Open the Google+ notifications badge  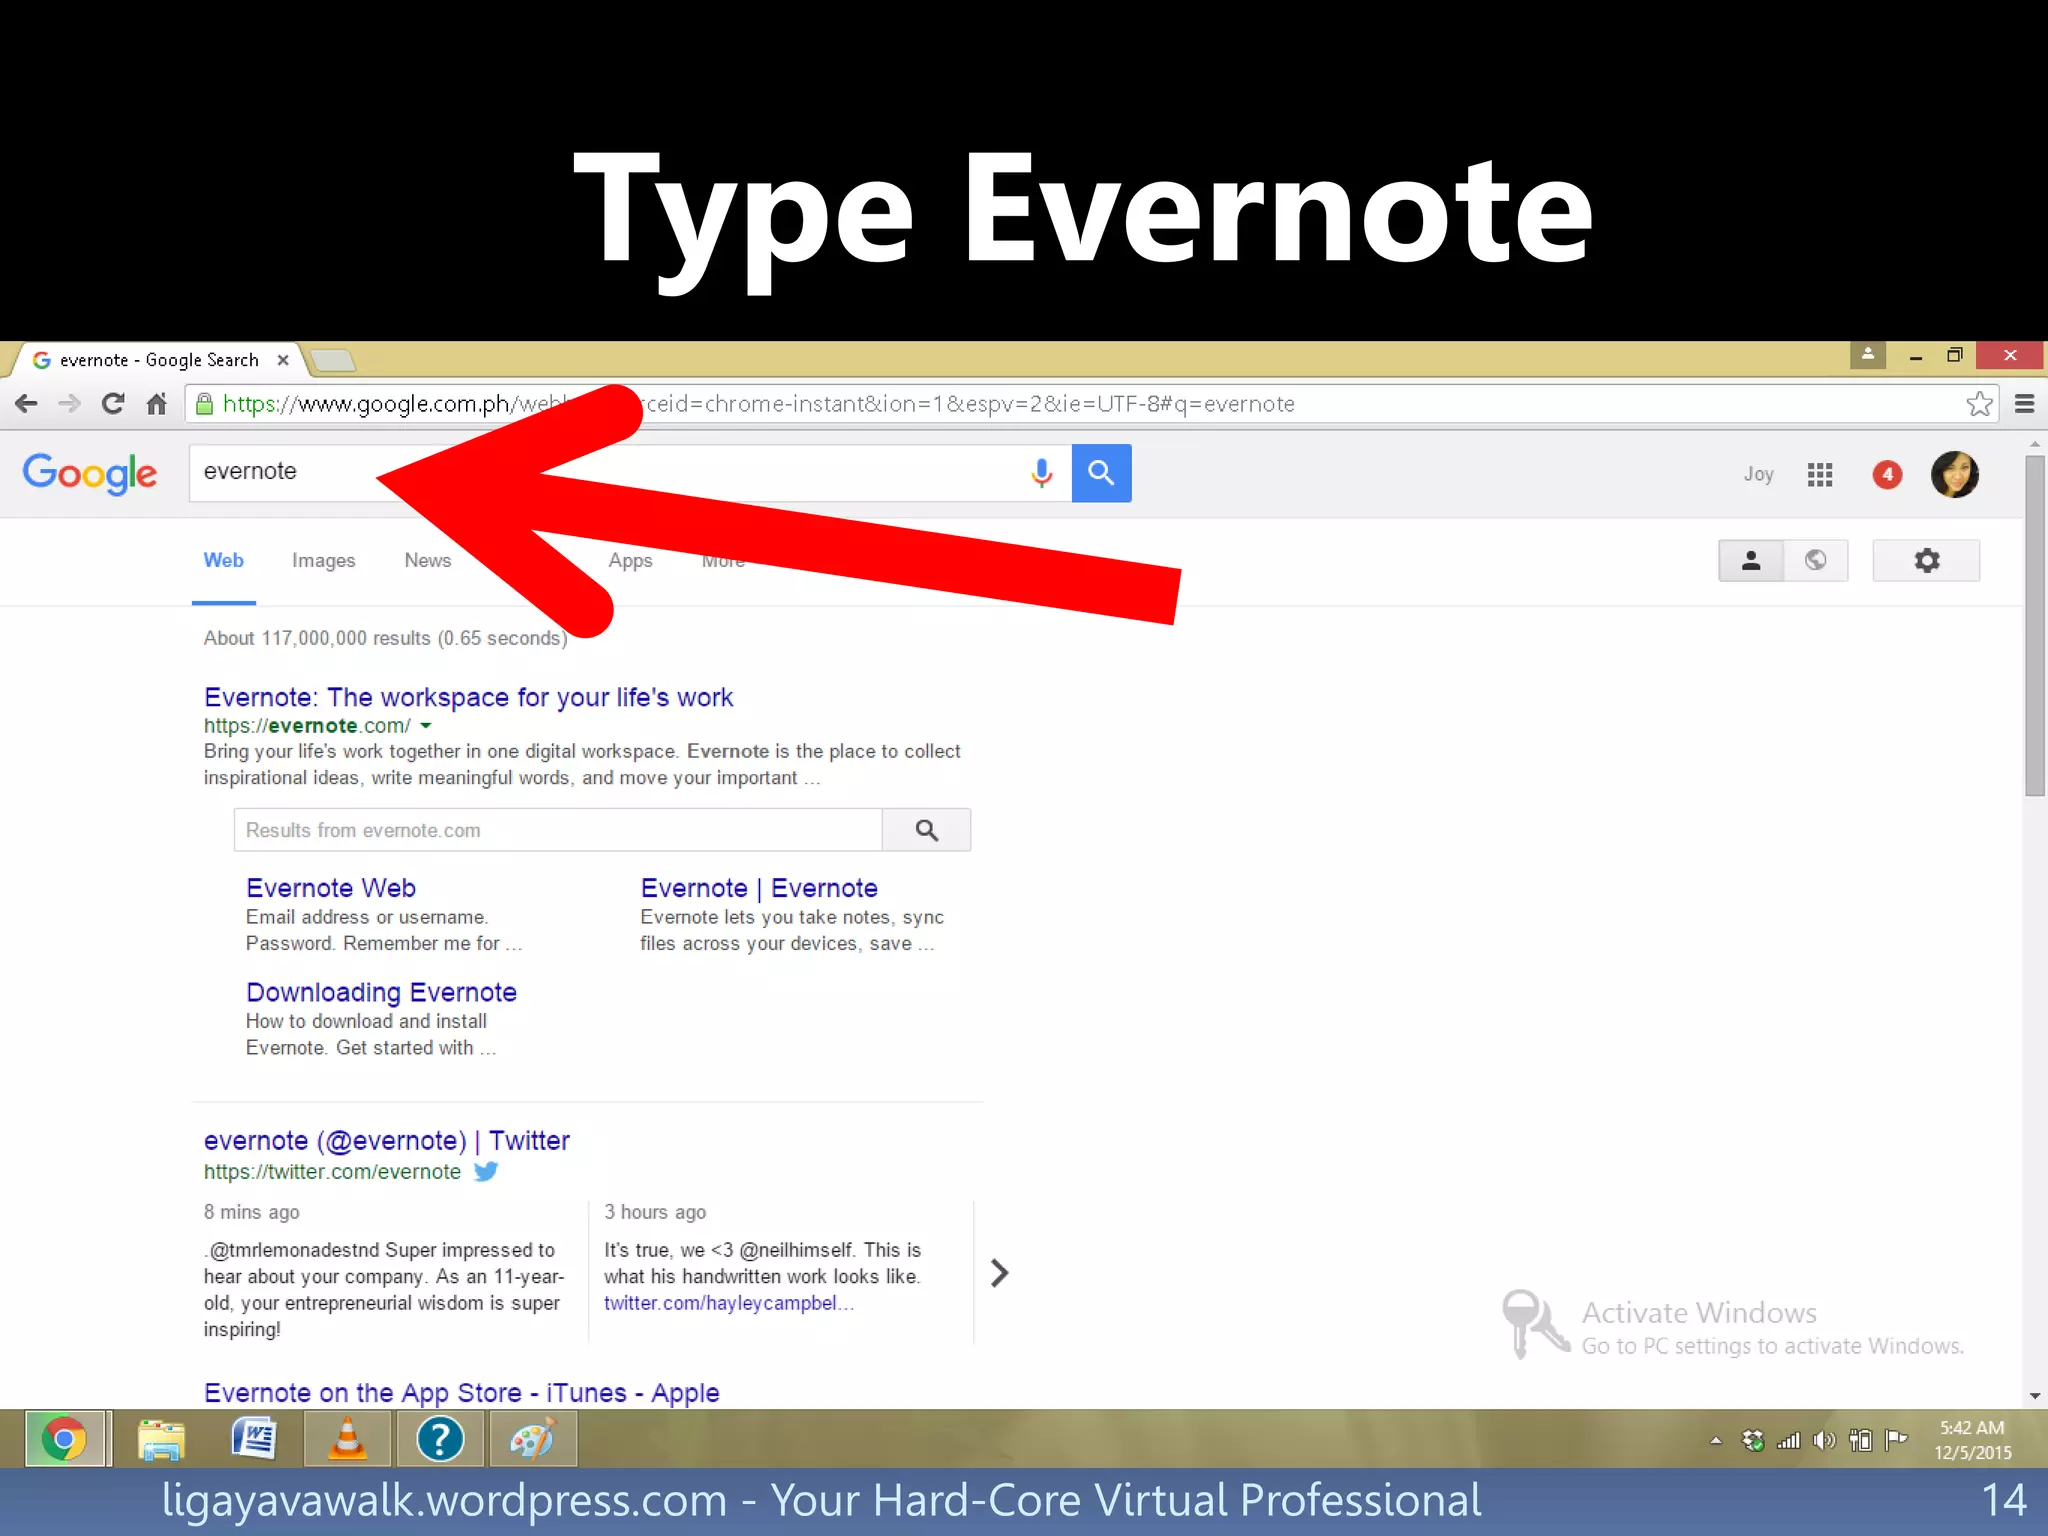1887,475
